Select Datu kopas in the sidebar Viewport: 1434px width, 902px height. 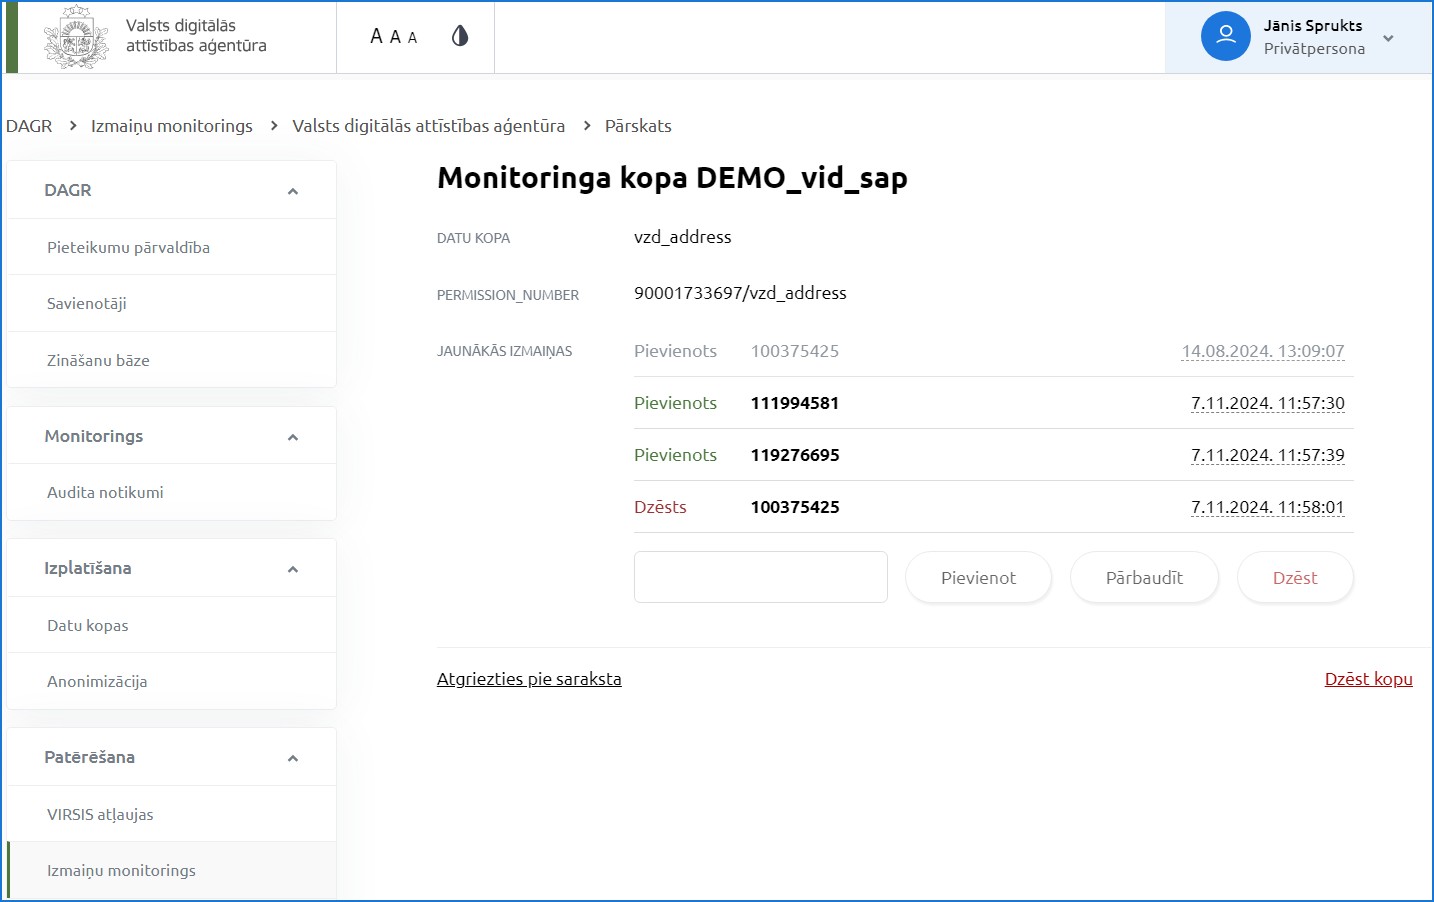point(172,625)
